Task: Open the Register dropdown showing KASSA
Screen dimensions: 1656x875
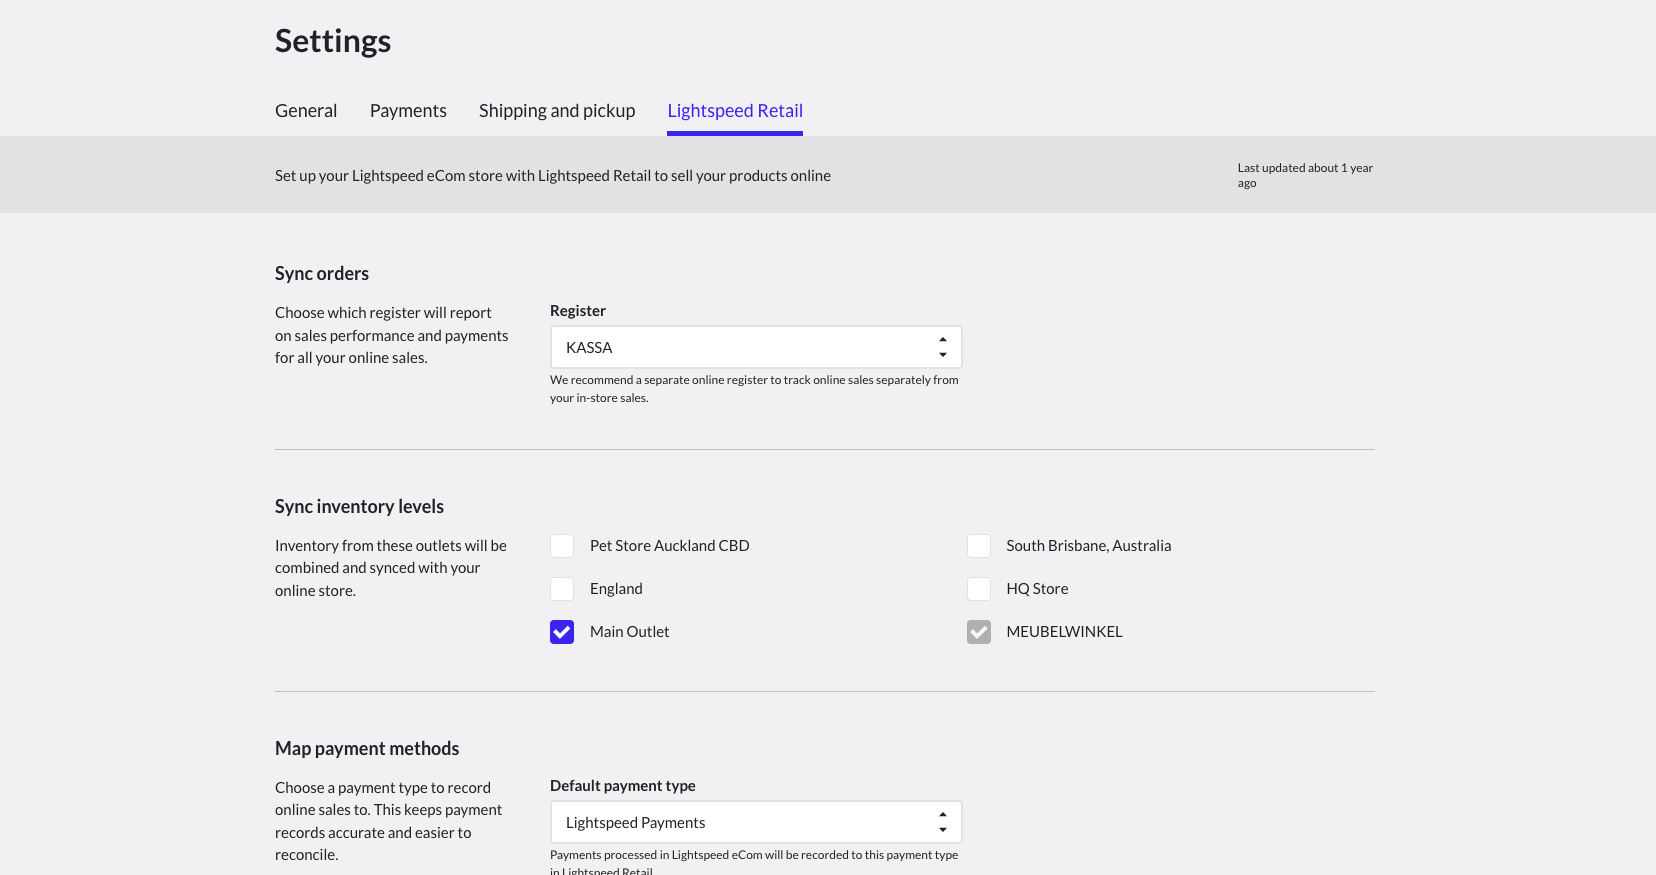Action: click(756, 347)
